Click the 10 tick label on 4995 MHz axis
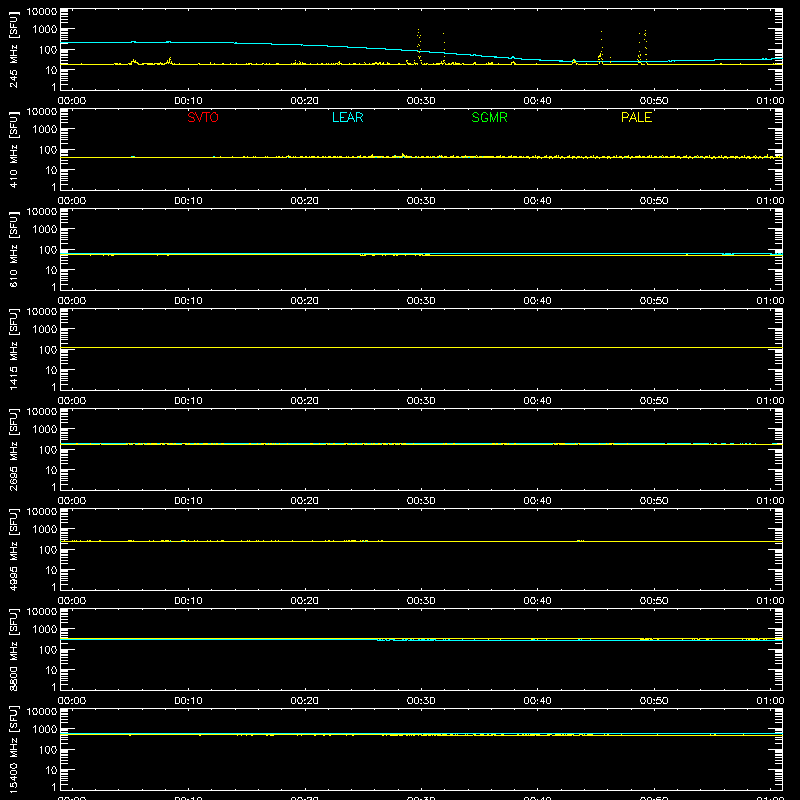Image resolution: width=800 pixels, height=800 pixels. (51, 570)
